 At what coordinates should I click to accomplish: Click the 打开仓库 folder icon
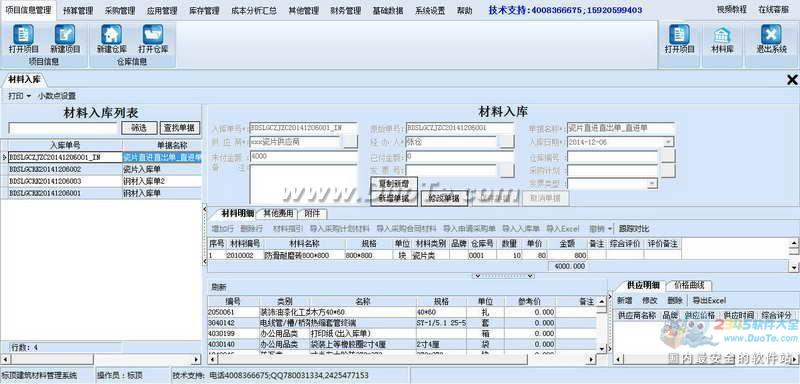pos(153,39)
